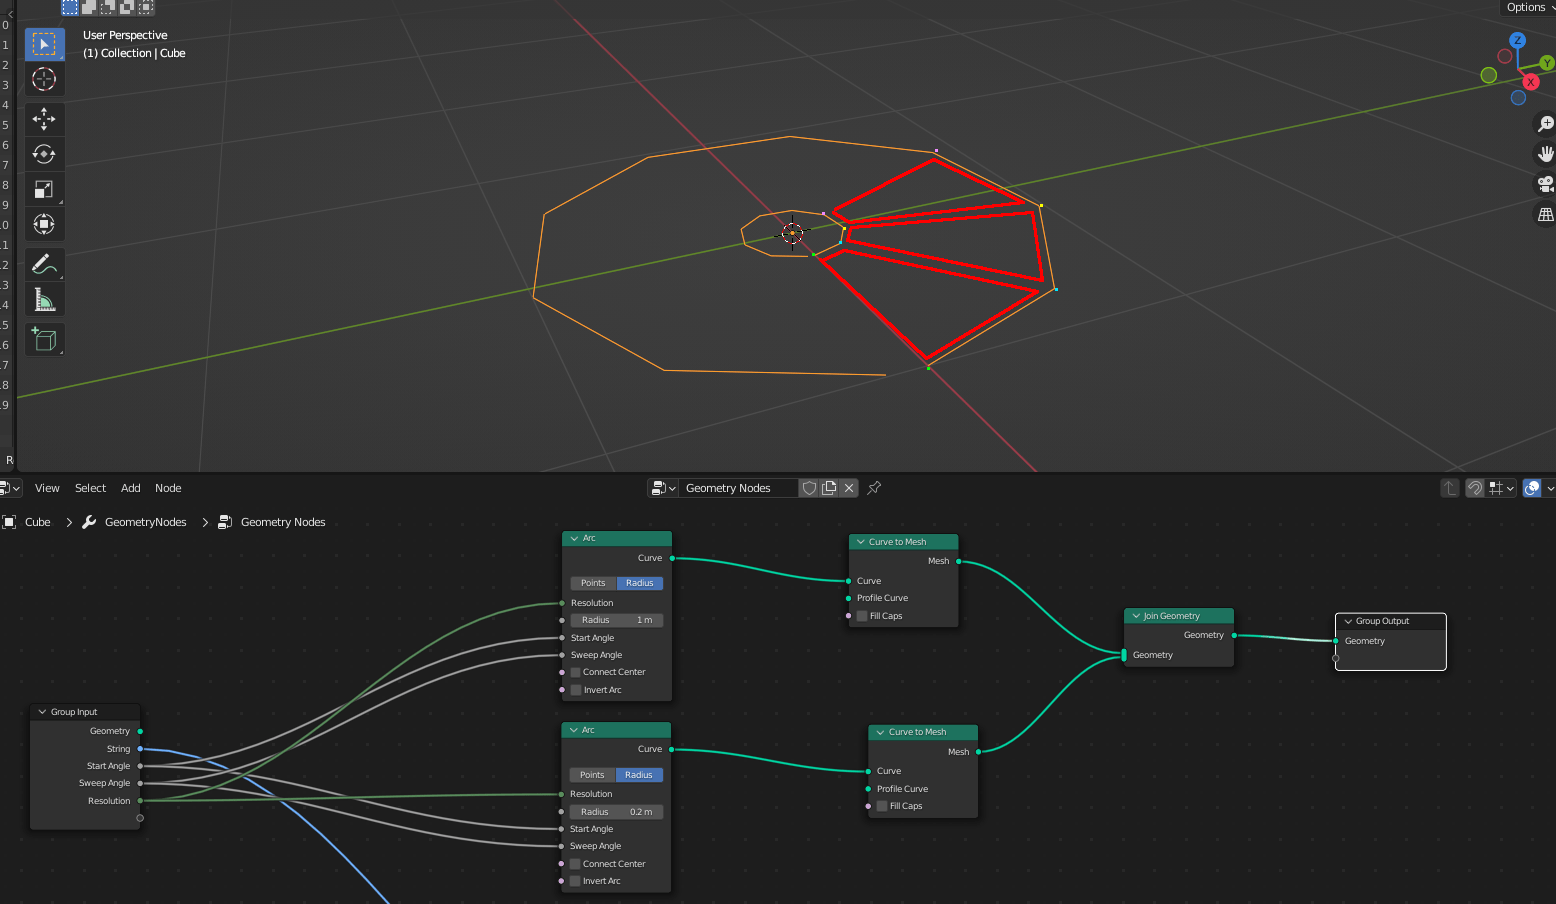Collapse the Join Geometry node header

pyautogui.click(x=1136, y=615)
